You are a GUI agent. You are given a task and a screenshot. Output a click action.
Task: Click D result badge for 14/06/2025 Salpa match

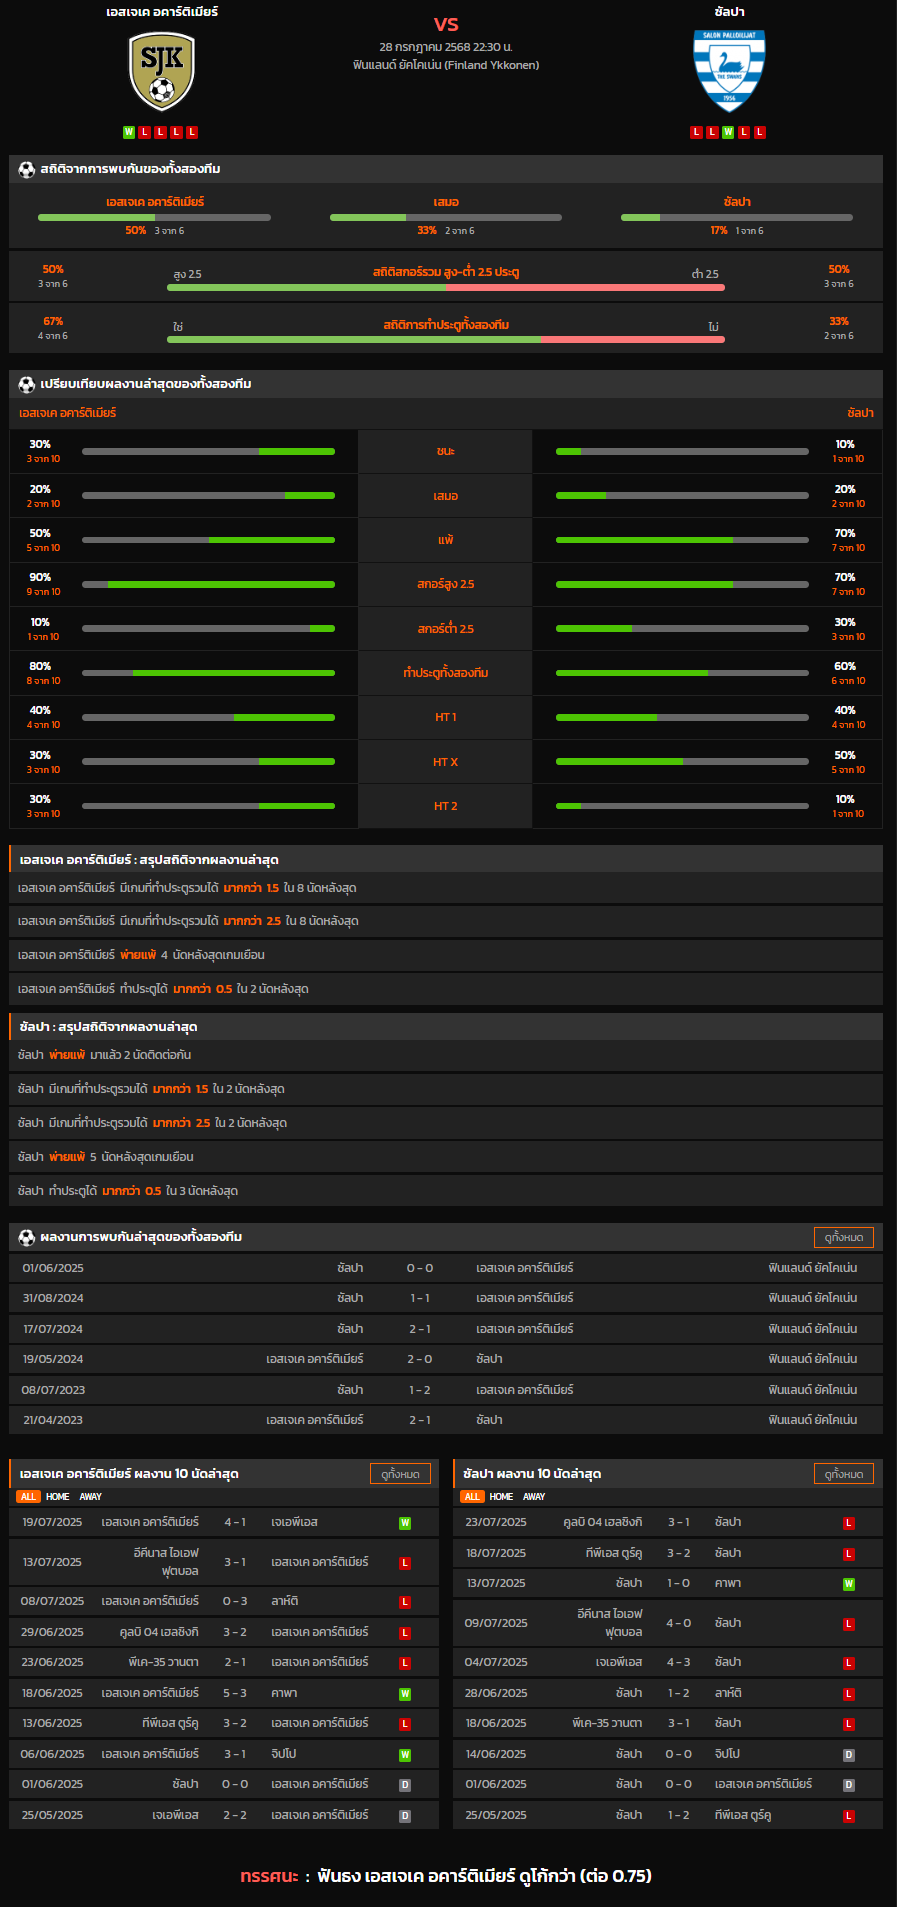849,1755
